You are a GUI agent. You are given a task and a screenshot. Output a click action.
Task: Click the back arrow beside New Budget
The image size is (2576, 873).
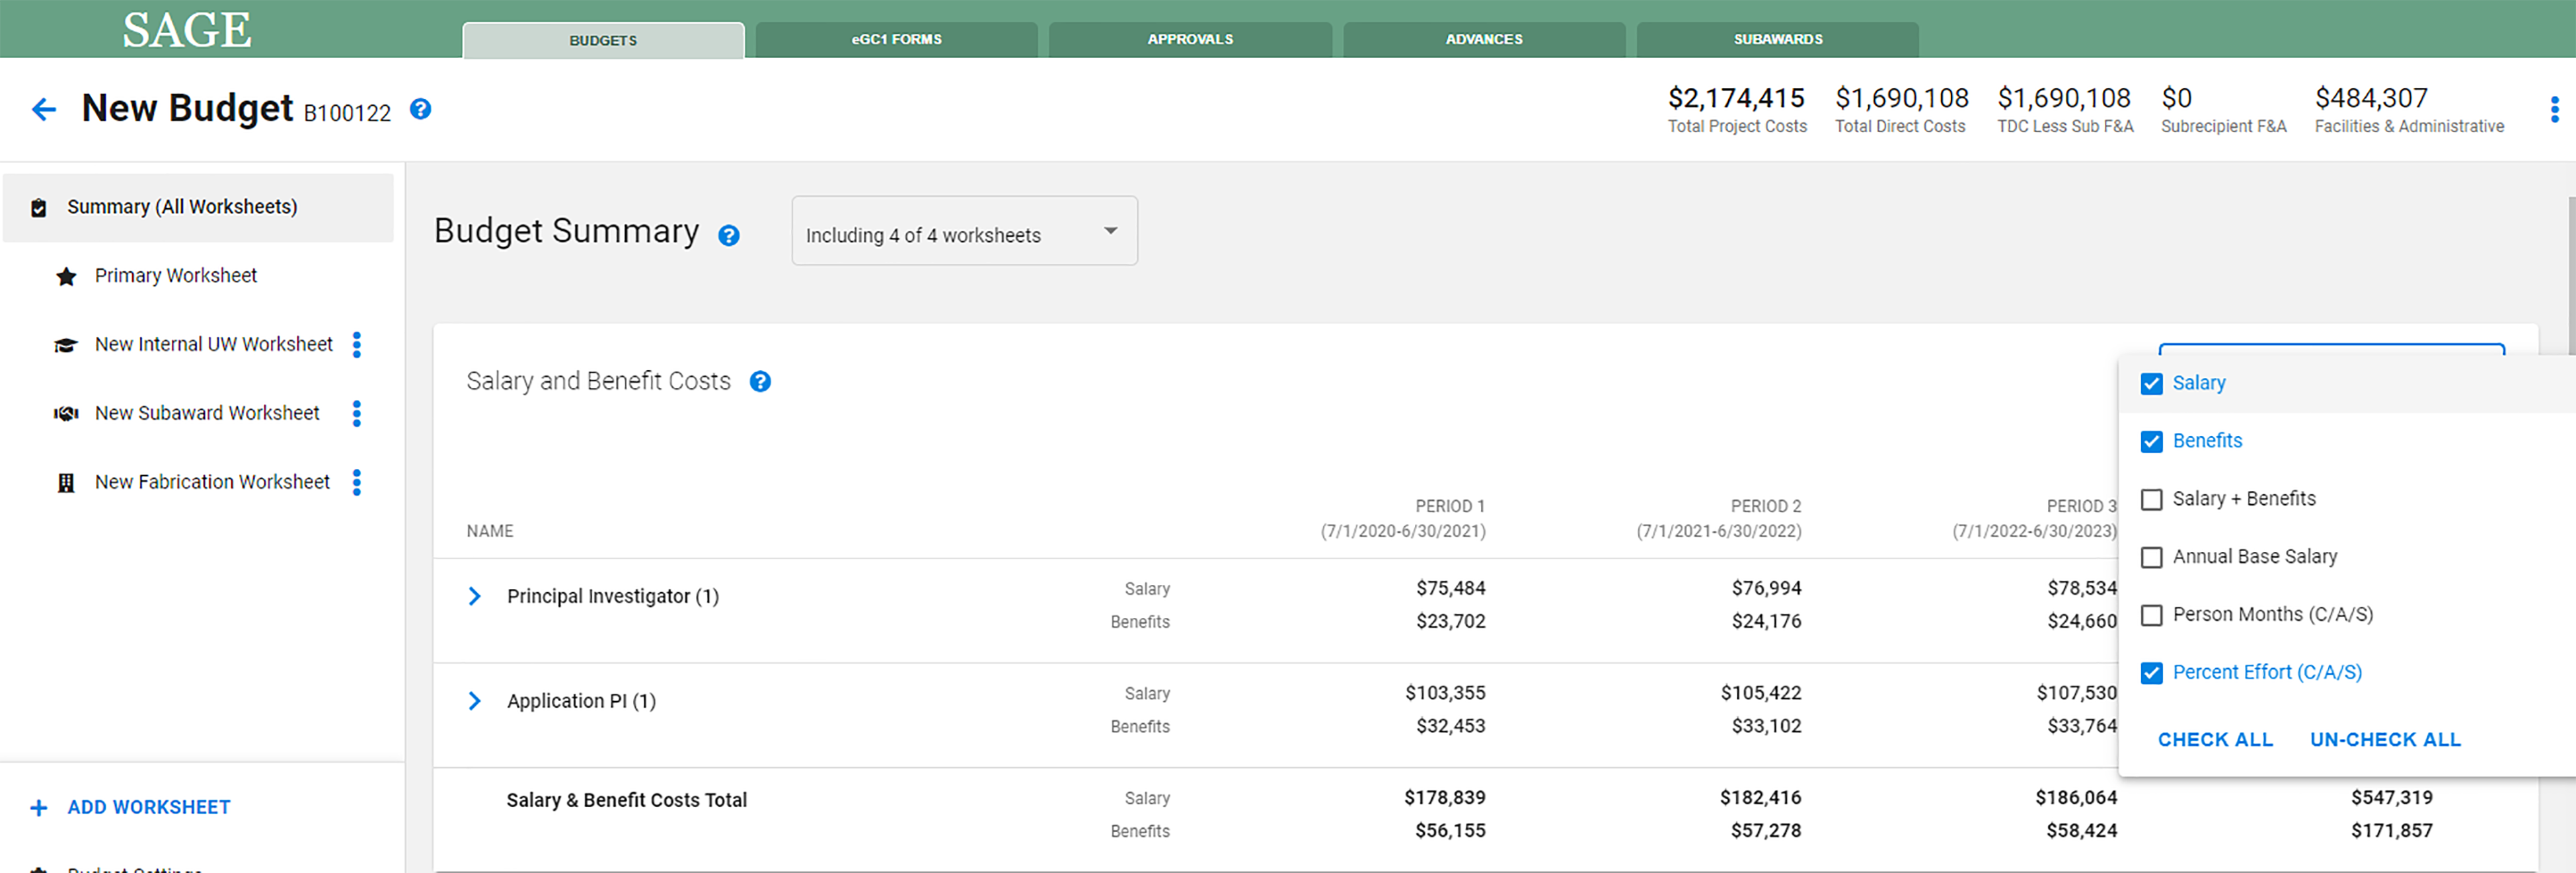click(44, 109)
